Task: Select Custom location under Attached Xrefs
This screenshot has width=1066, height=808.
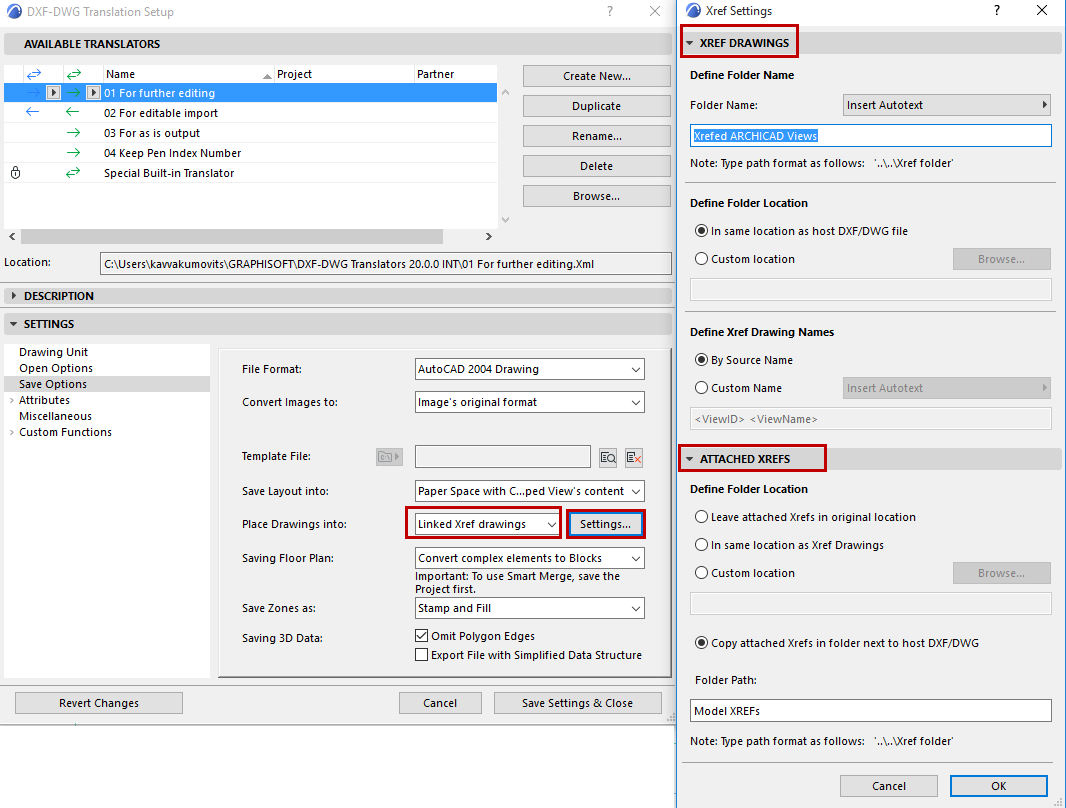Action: click(x=701, y=573)
